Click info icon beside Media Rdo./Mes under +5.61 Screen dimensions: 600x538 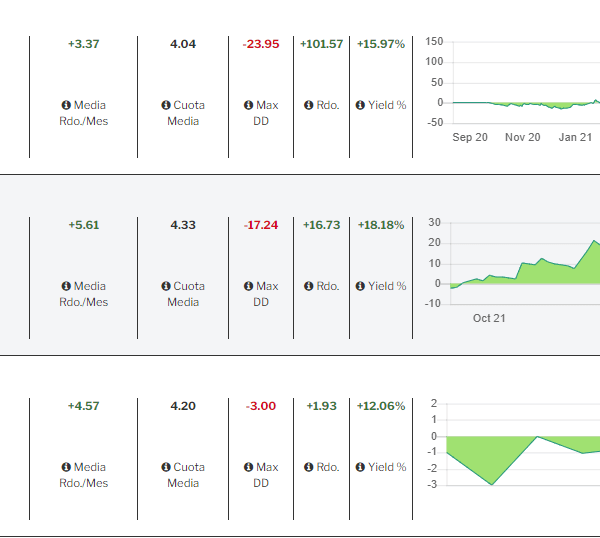66,286
